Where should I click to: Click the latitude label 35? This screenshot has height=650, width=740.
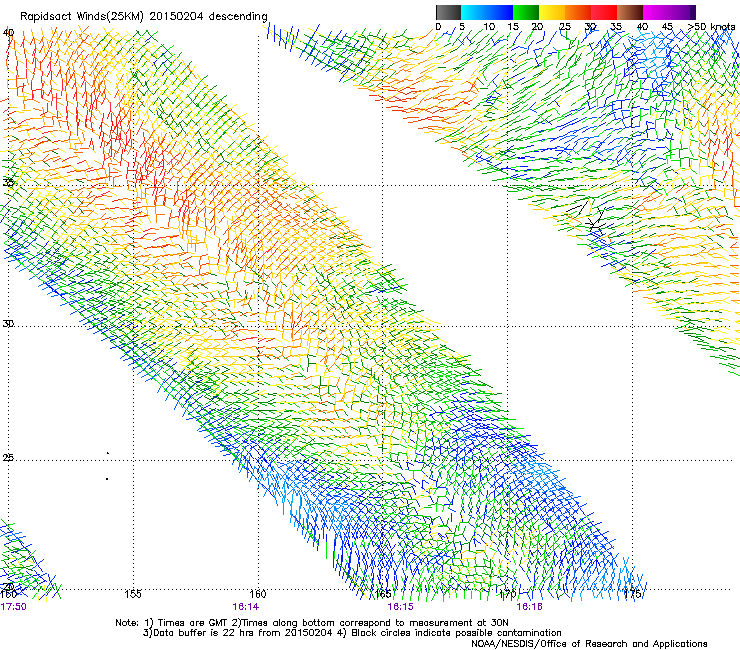8,182
